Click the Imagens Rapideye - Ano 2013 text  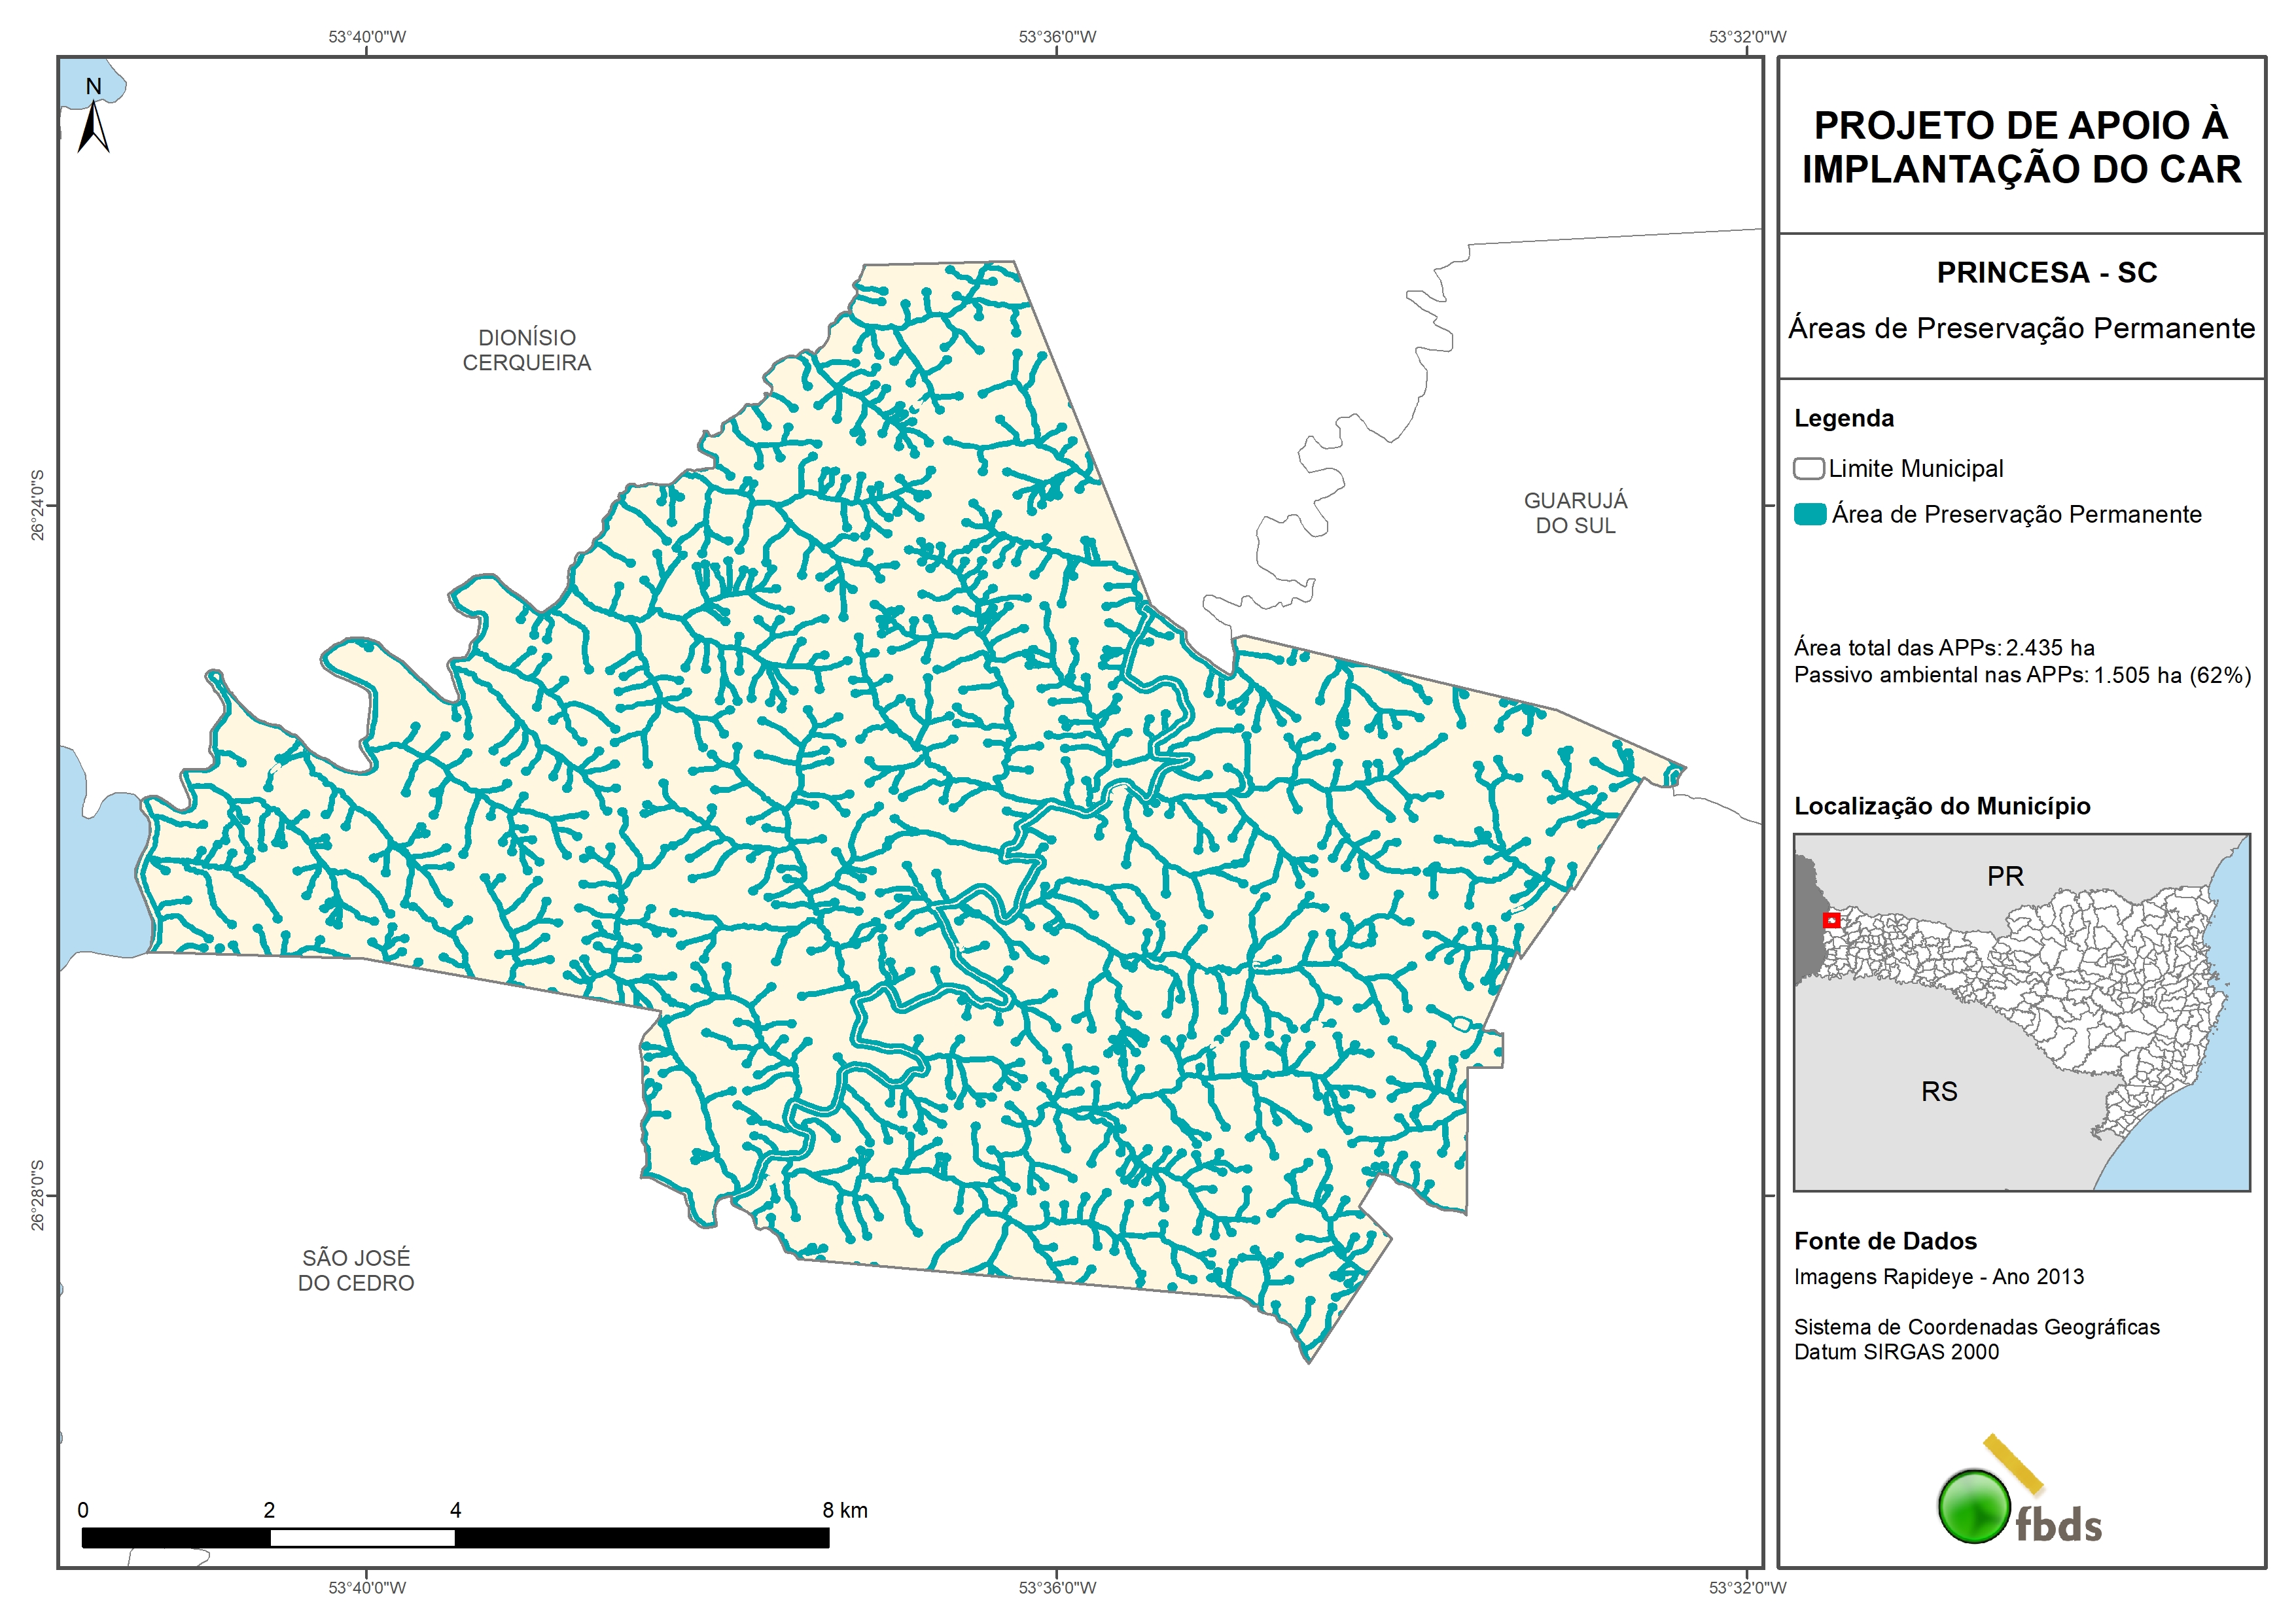click(1938, 1277)
